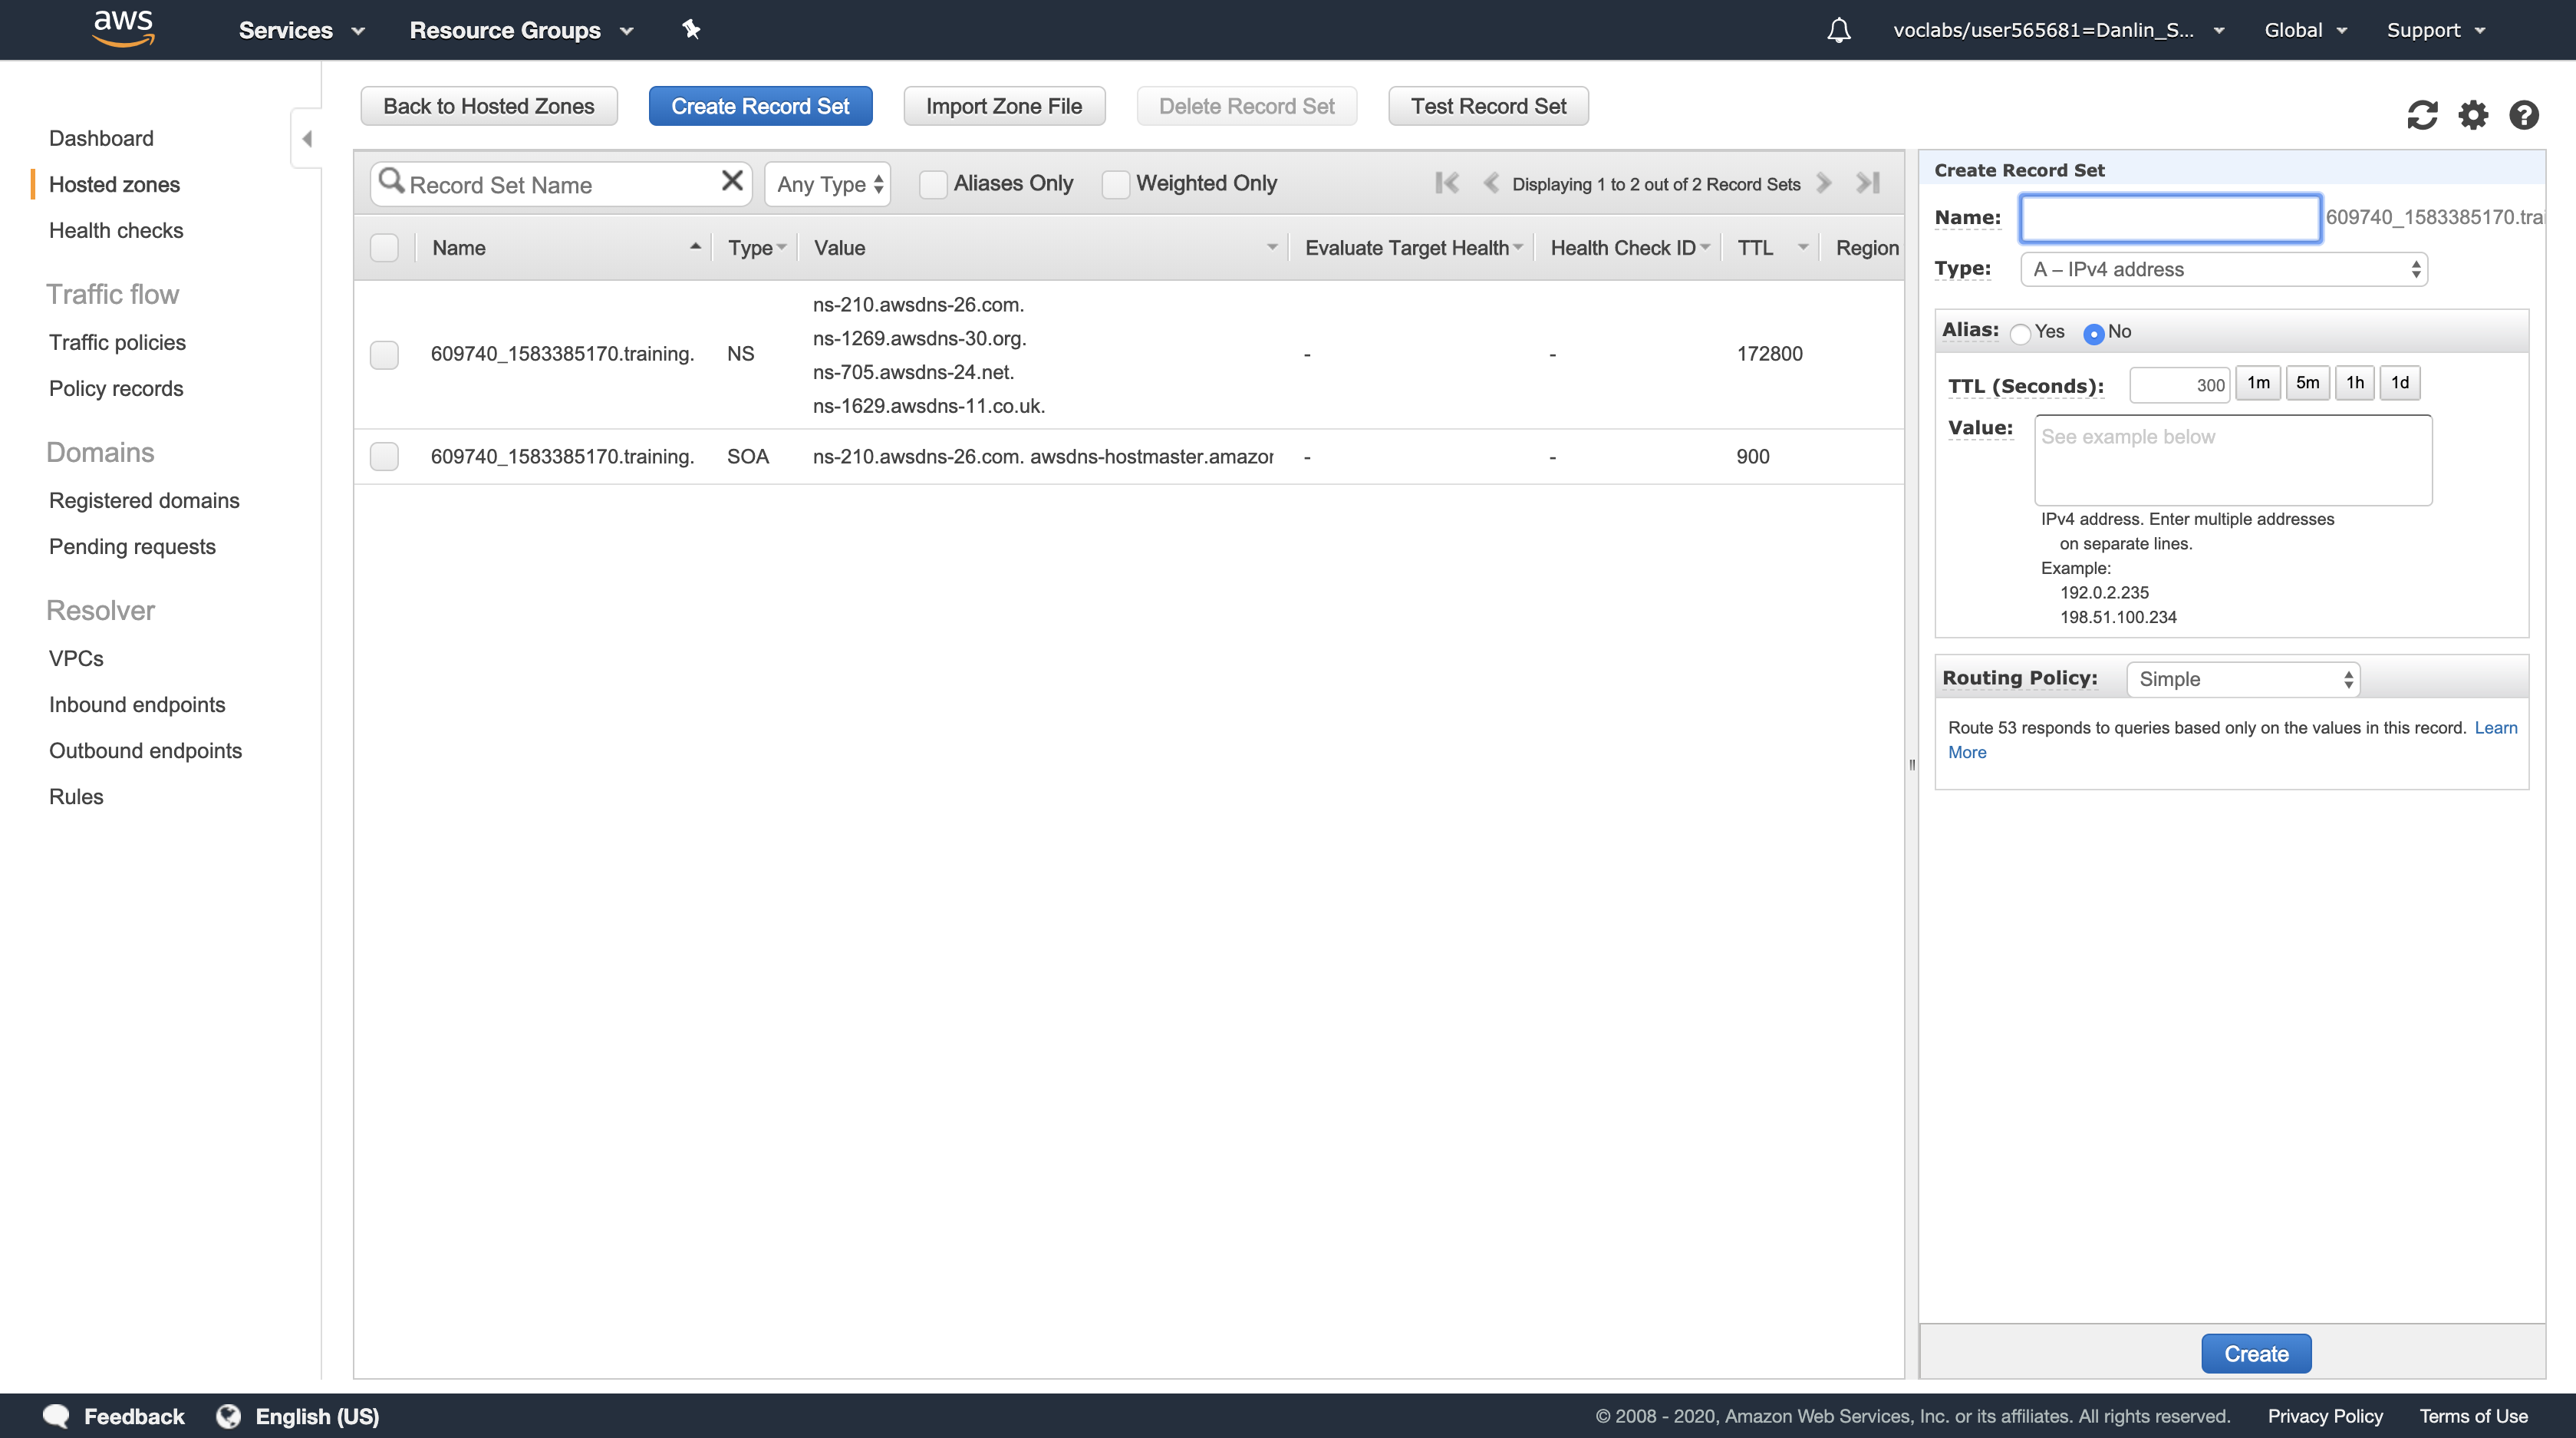The height and width of the screenshot is (1438, 2576).
Task: Collapse the left navigation pane arrow
Action: [307, 138]
